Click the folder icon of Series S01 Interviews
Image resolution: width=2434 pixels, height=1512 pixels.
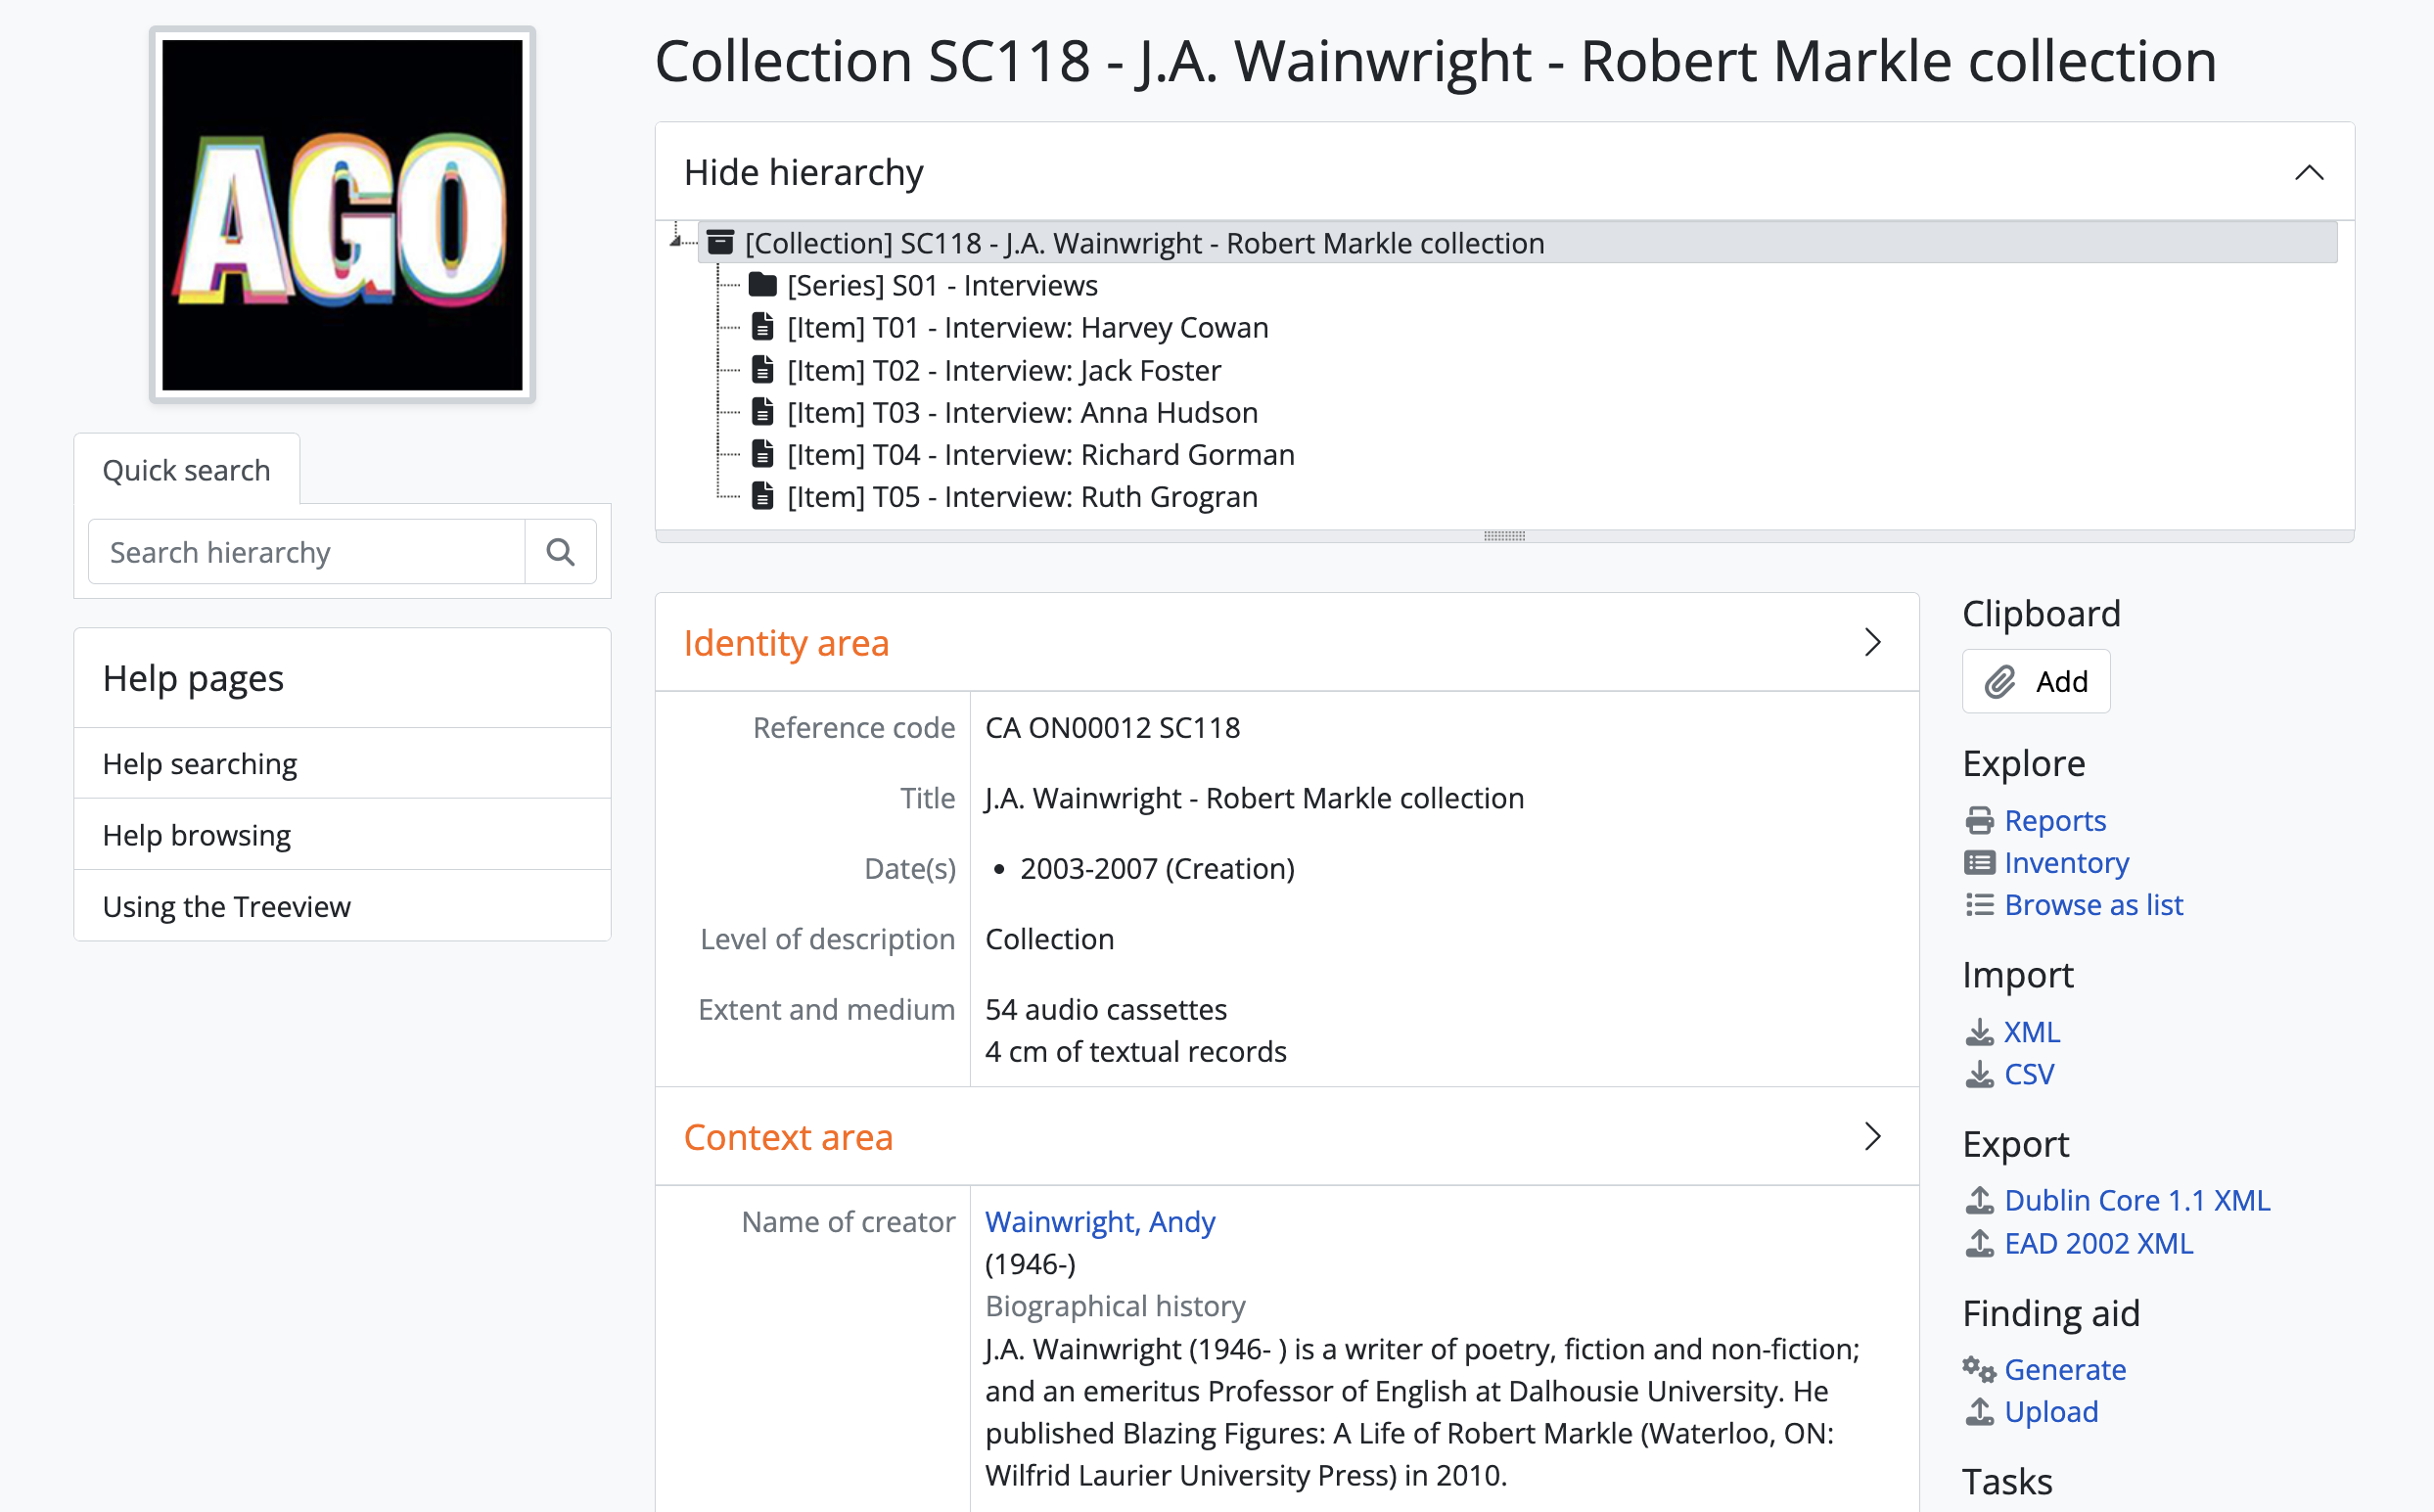click(762, 286)
